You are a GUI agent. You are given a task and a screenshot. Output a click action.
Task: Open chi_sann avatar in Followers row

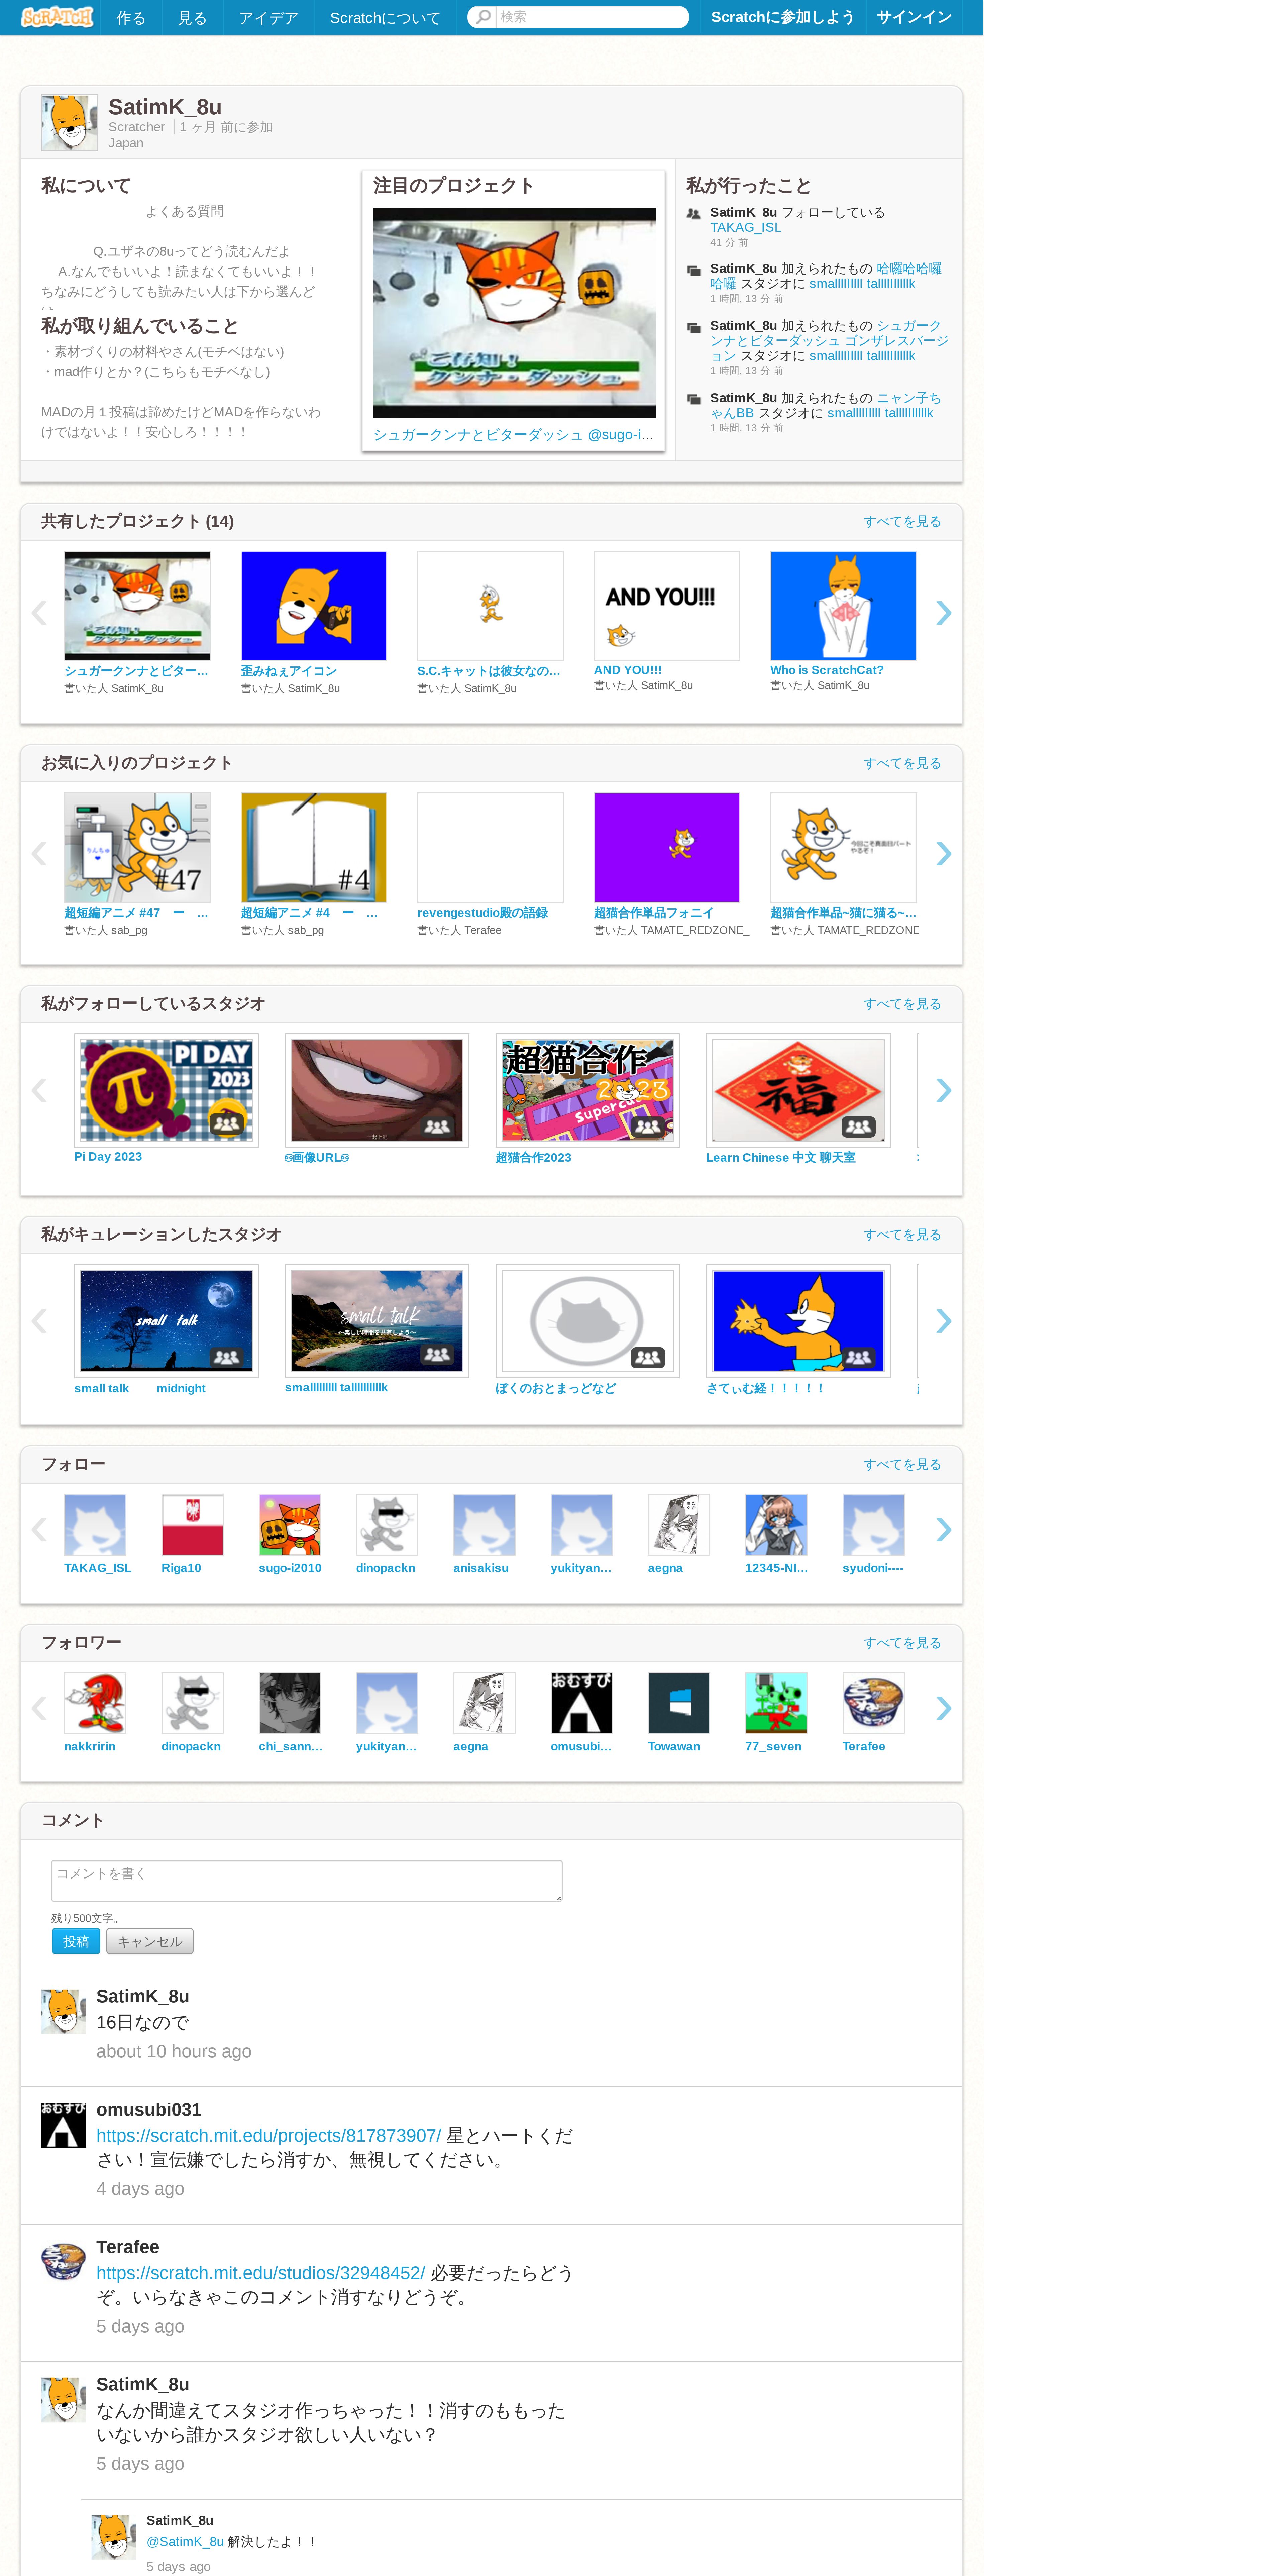pos(290,1703)
